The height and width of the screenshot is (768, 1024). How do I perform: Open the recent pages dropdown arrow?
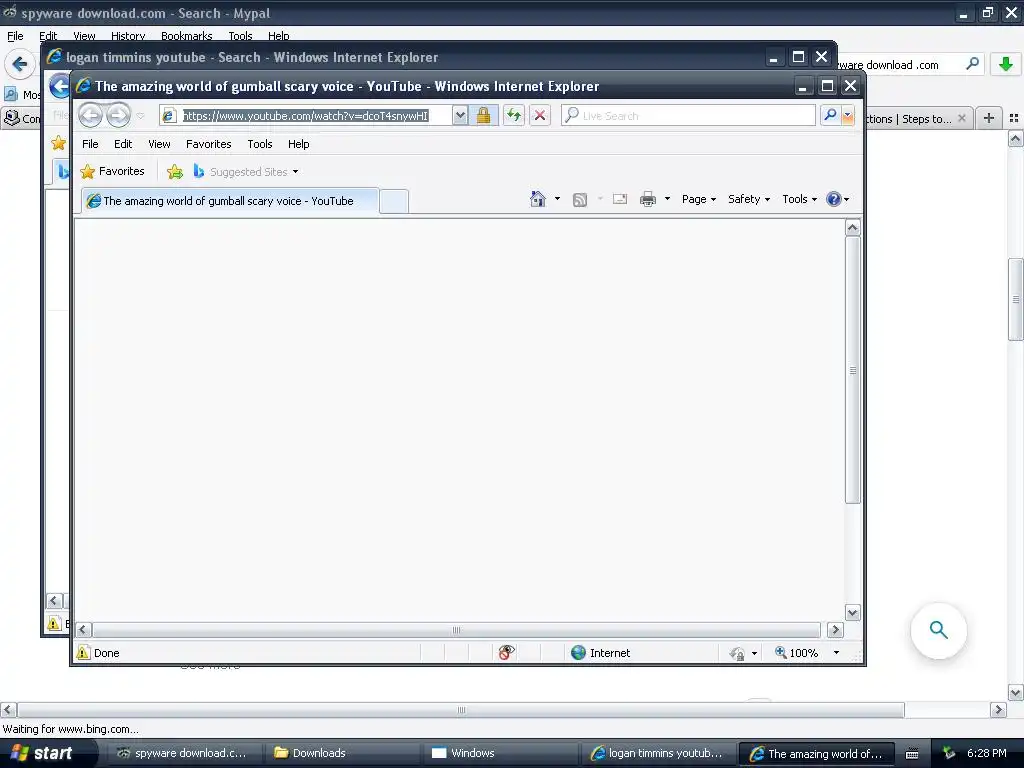pos(140,116)
